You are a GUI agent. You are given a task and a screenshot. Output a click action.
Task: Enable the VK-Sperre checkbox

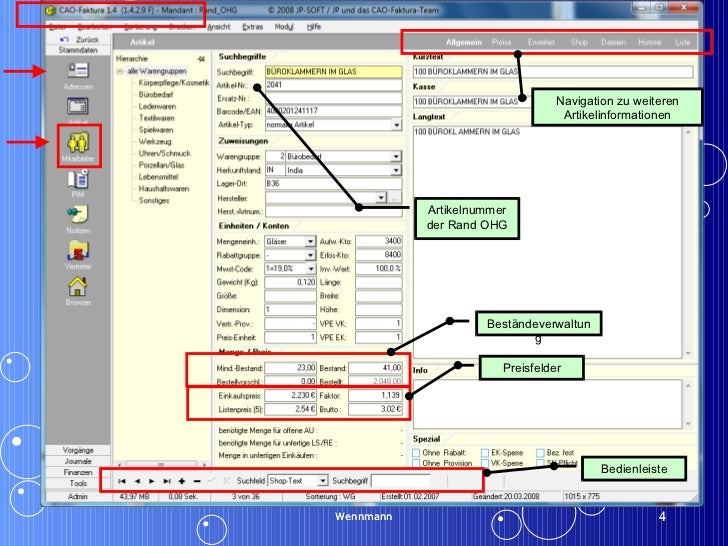[485, 463]
